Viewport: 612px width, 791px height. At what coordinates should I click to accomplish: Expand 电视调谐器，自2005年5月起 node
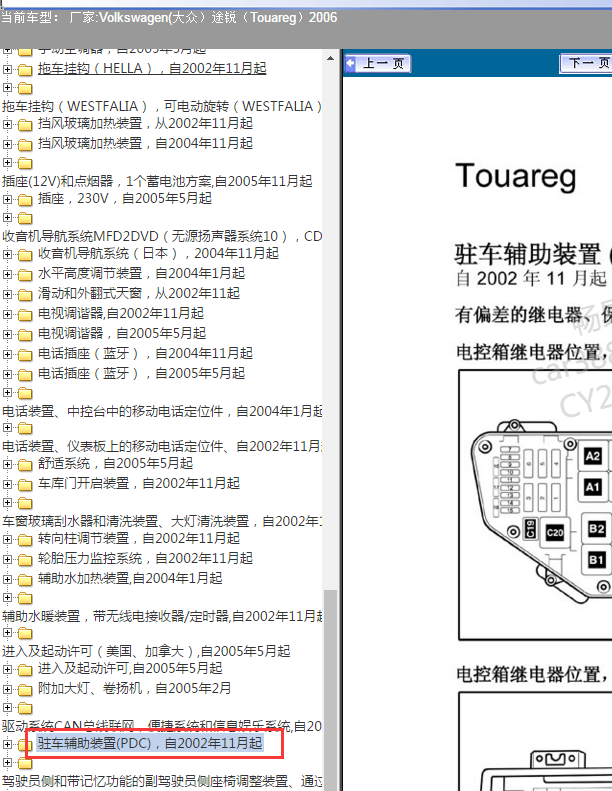coord(7,333)
